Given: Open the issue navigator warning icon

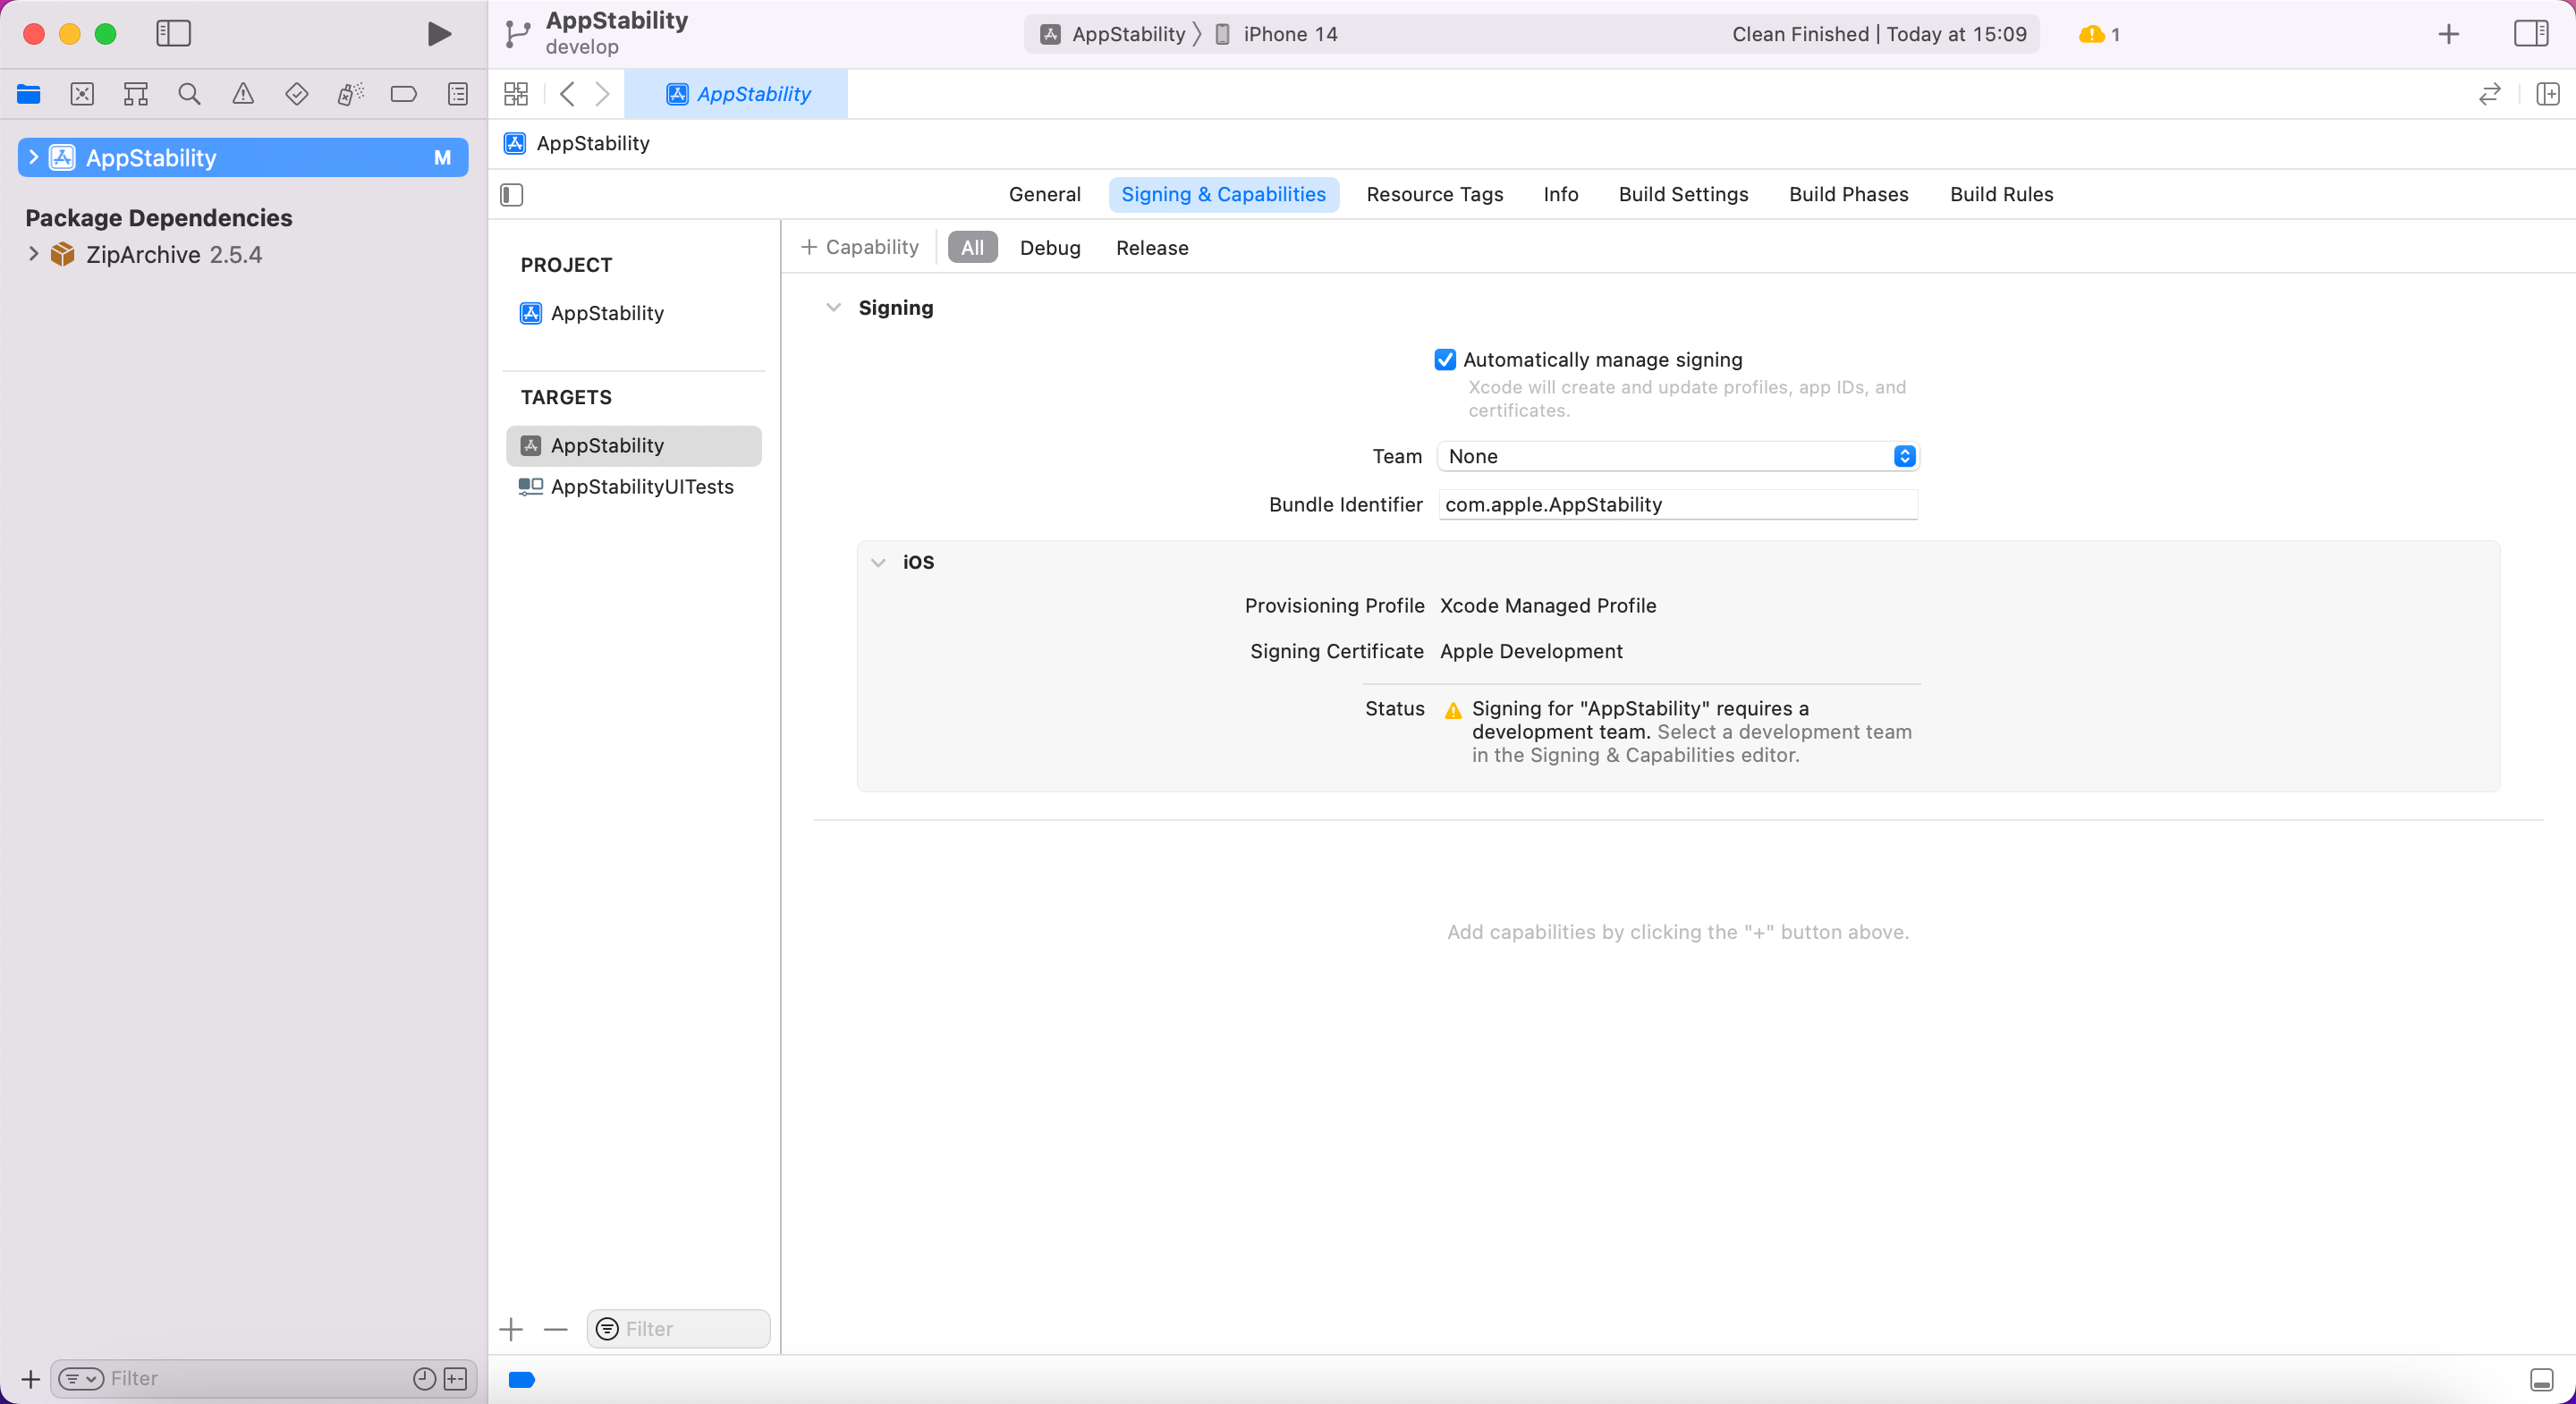Looking at the screenshot, I should (243, 94).
